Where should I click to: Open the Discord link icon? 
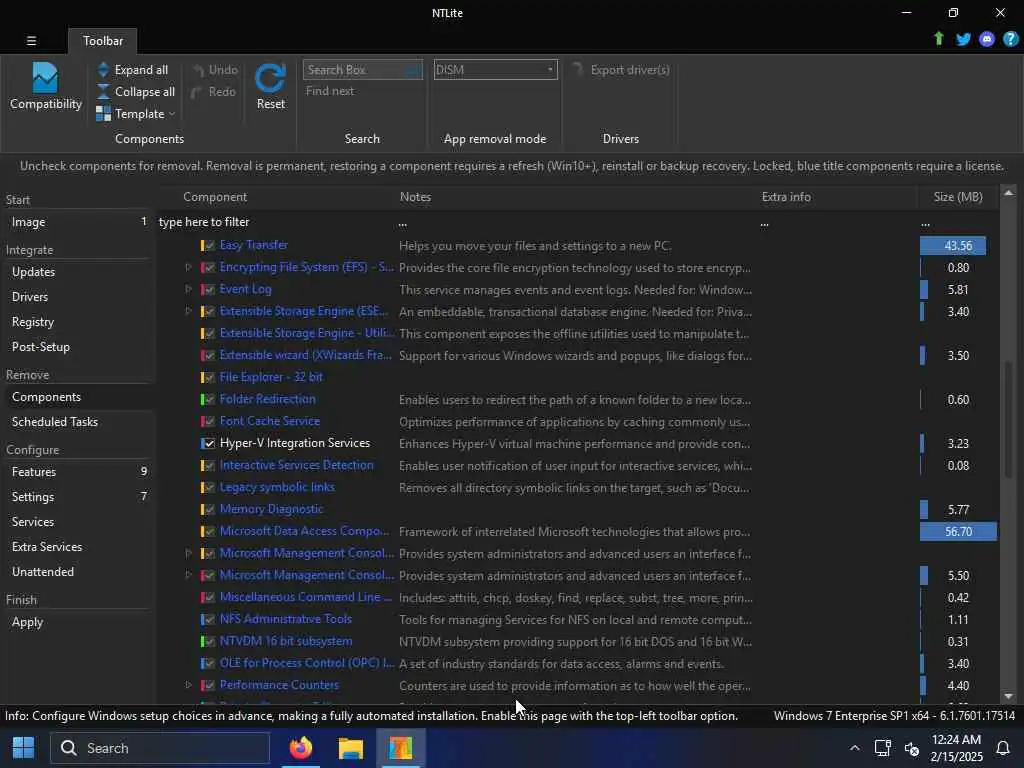click(987, 39)
